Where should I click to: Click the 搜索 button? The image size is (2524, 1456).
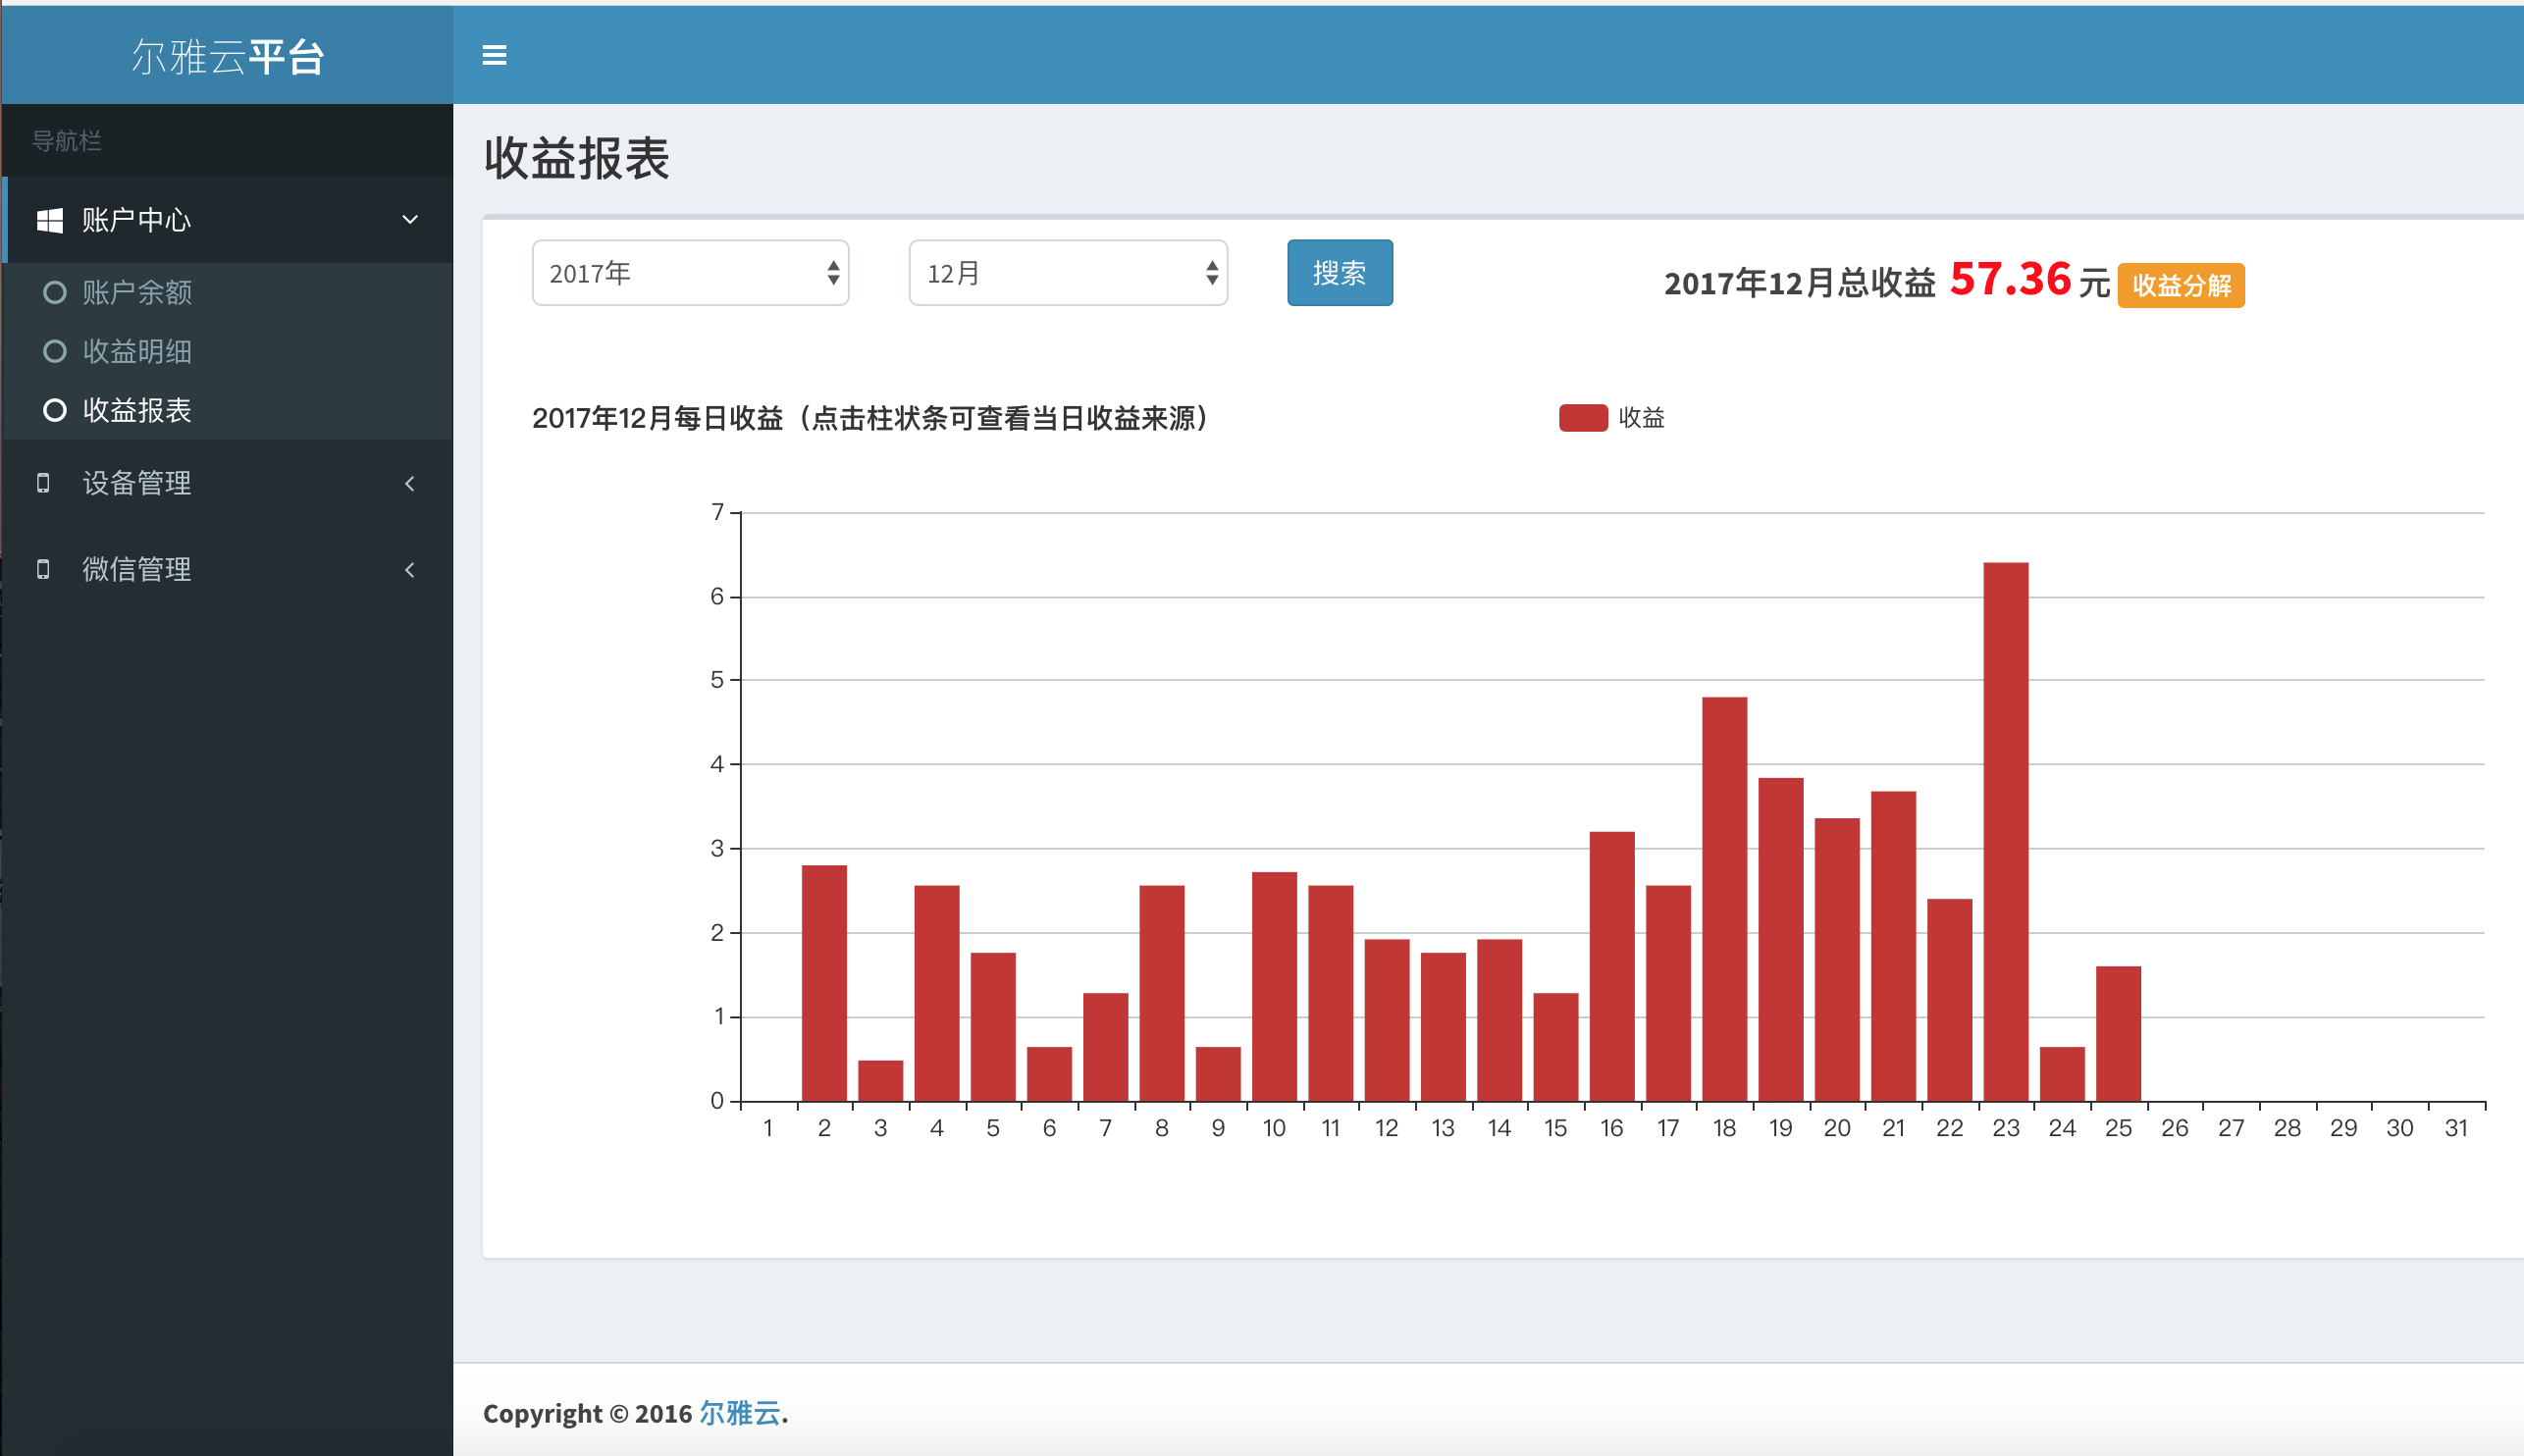(x=1338, y=273)
